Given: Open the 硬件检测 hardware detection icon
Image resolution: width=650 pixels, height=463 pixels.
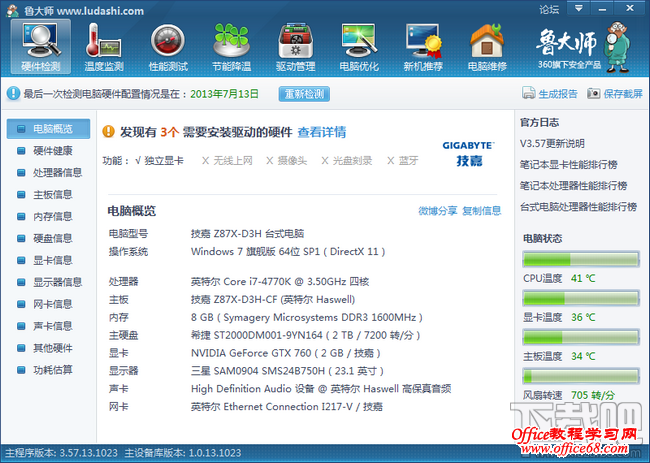Looking at the screenshot, I should [41, 47].
